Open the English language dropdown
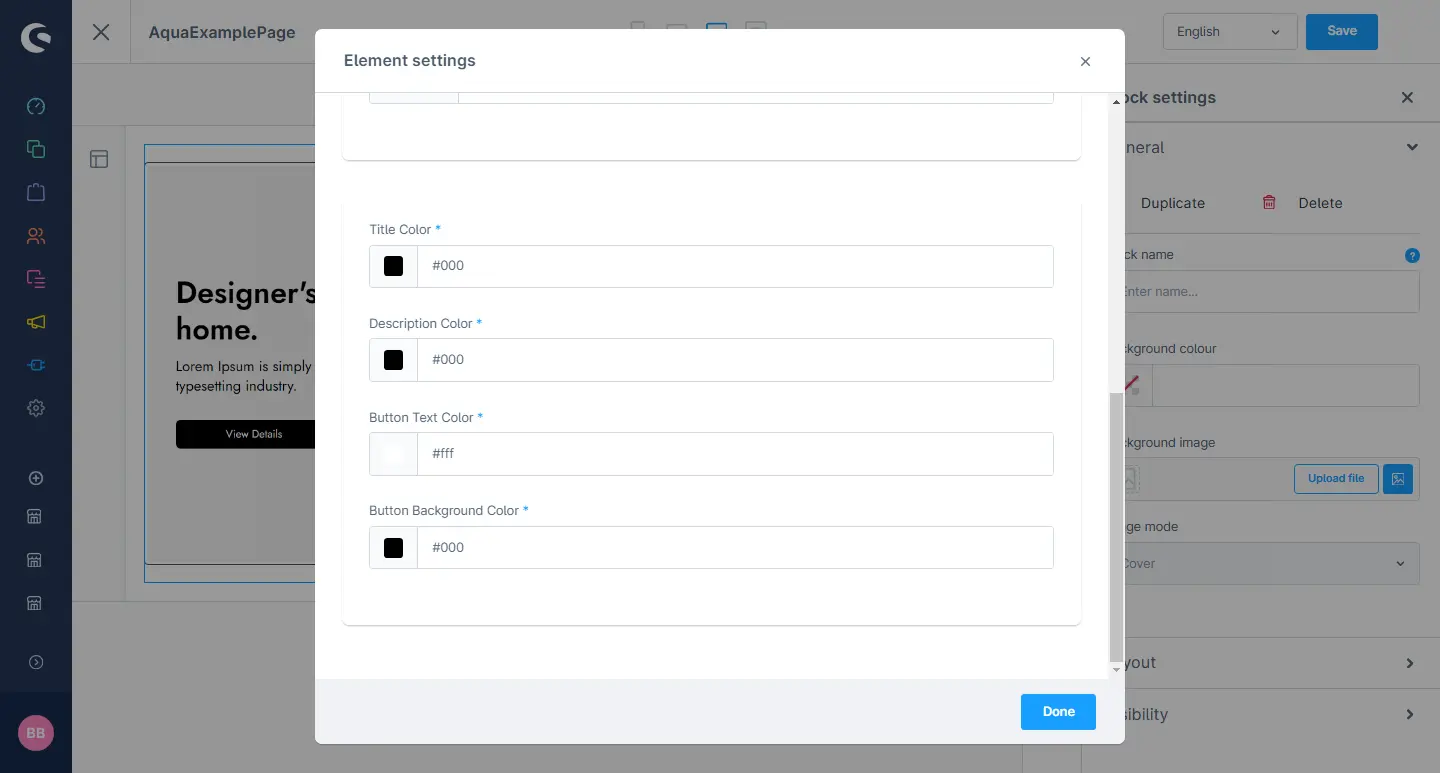The image size is (1440, 773). tap(1229, 32)
